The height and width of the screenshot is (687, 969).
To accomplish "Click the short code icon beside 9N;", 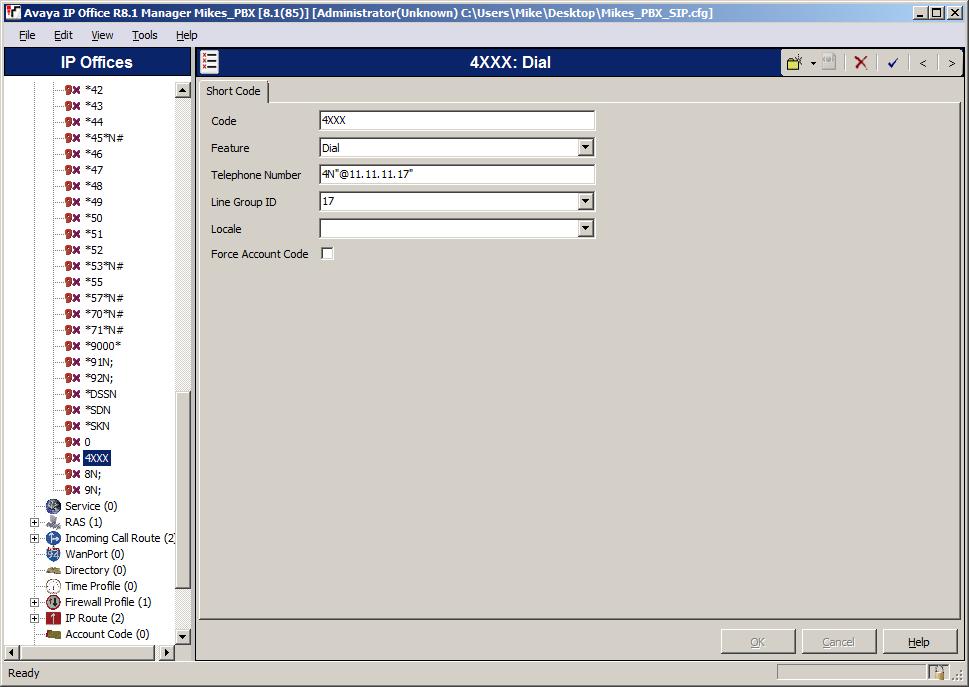I will pos(72,491).
